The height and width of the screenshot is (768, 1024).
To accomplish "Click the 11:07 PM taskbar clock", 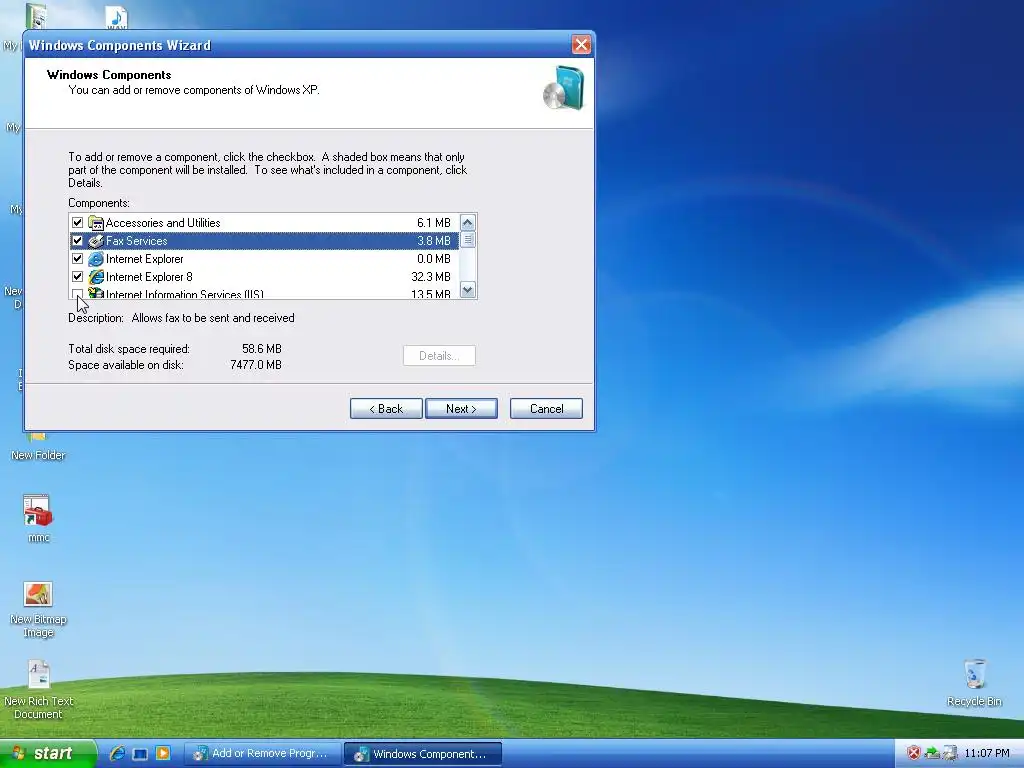I will pyautogui.click(x=987, y=754).
